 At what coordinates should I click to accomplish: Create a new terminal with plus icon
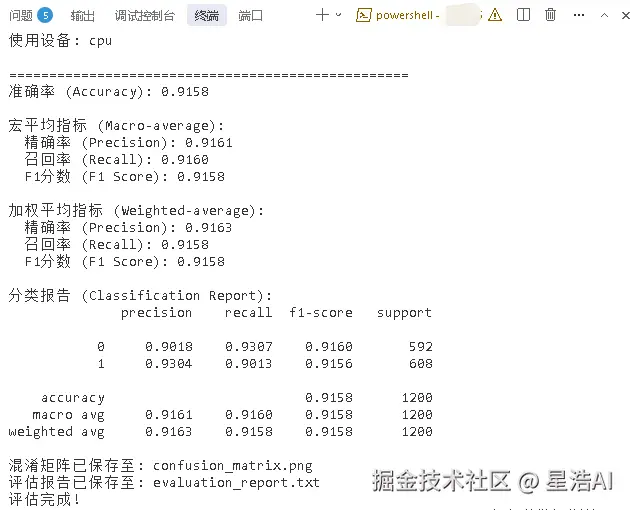click(x=322, y=15)
